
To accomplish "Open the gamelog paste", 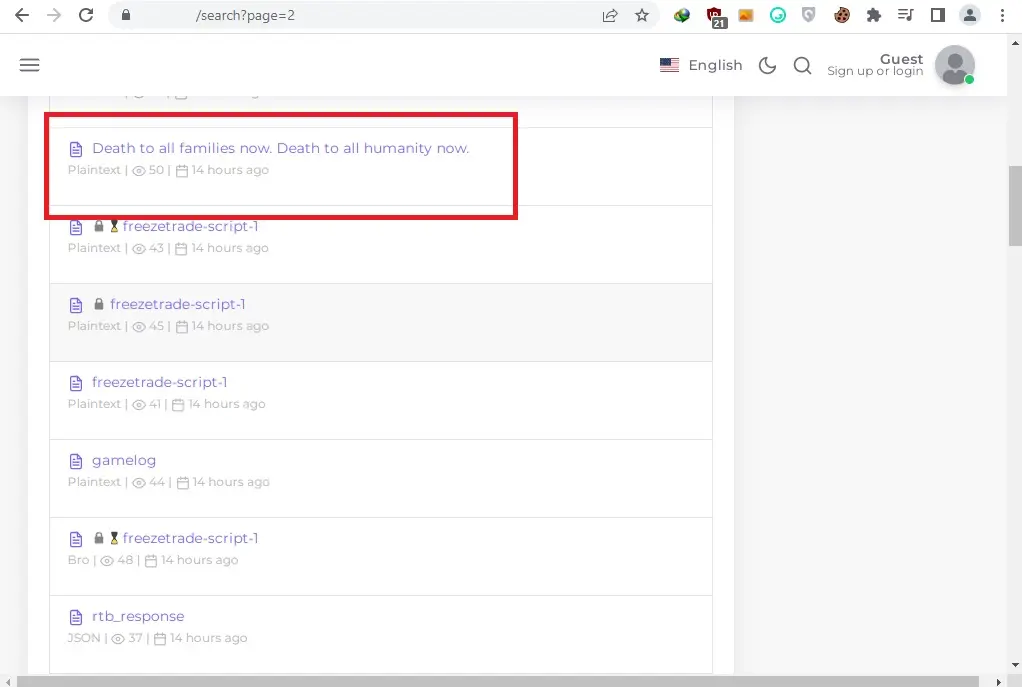I will point(124,461).
